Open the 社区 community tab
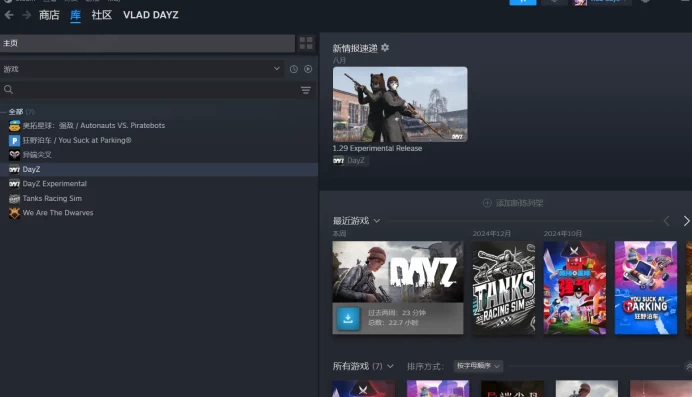 [x=102, y=15]
